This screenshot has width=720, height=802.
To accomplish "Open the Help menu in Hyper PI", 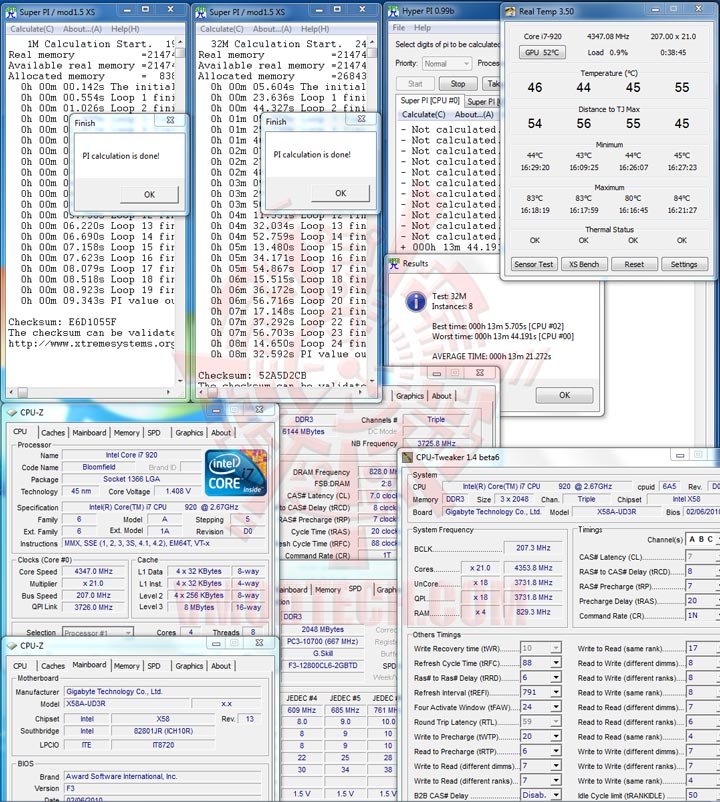I will (x=422, y=28).
